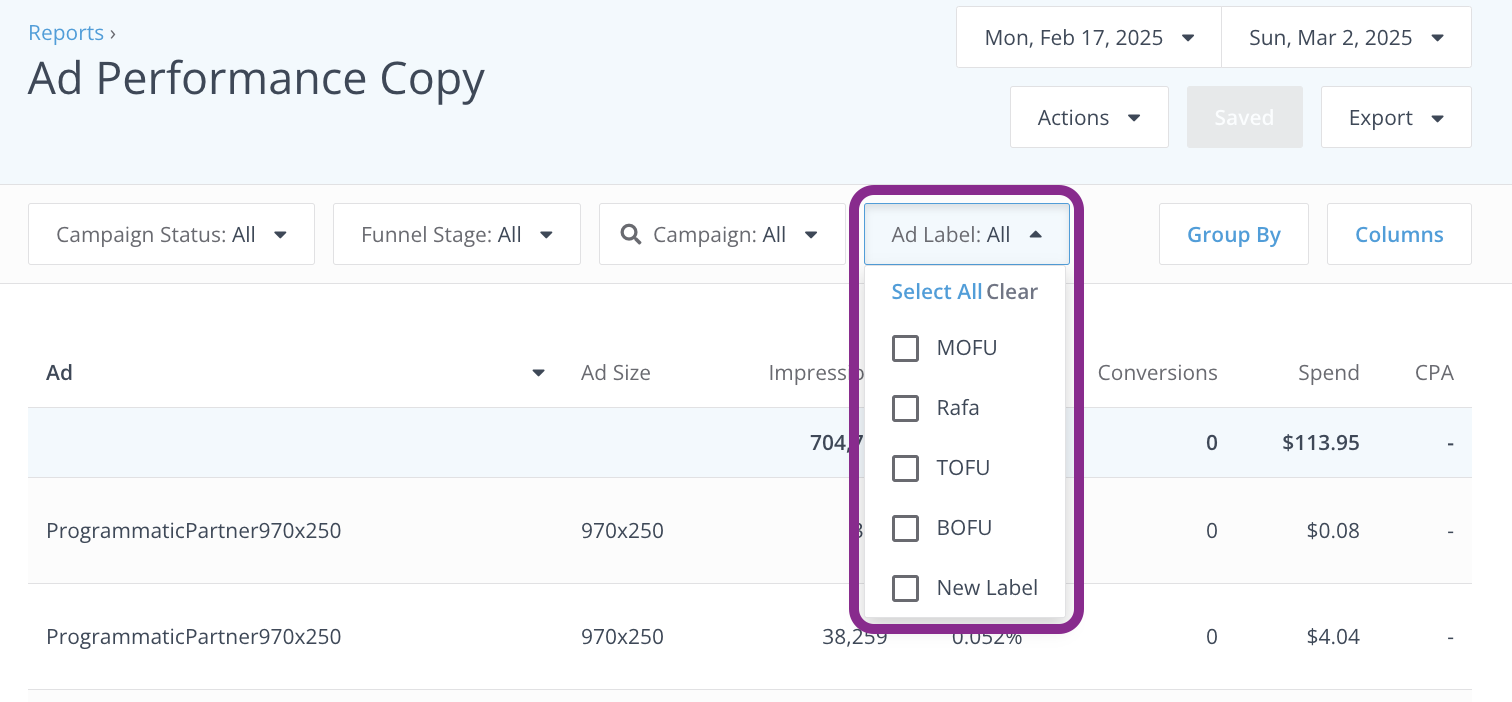Viewport: 1512px width, 702px height.
Task: Check the Rafa label checkbox
Action: [x=905, y=408]
